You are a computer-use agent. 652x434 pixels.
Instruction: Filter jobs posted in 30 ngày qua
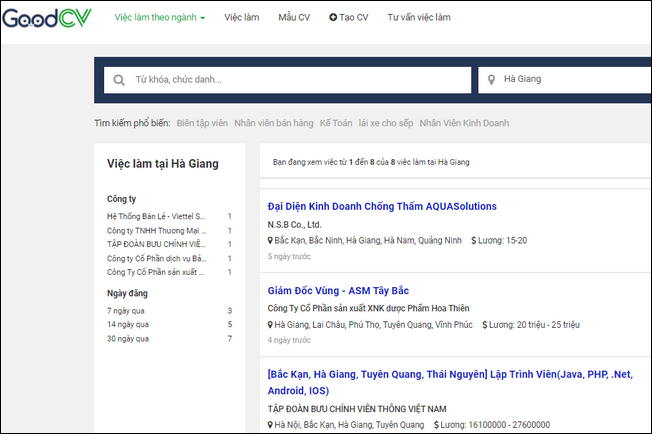(x=129, y=339)
